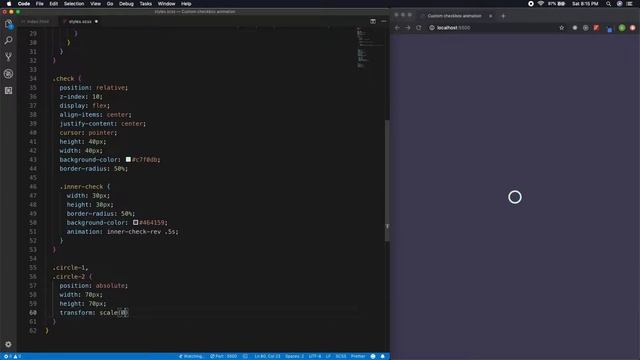Click the color swatch beside #464159
Screen dimensions: 640x360
[135, 222]
